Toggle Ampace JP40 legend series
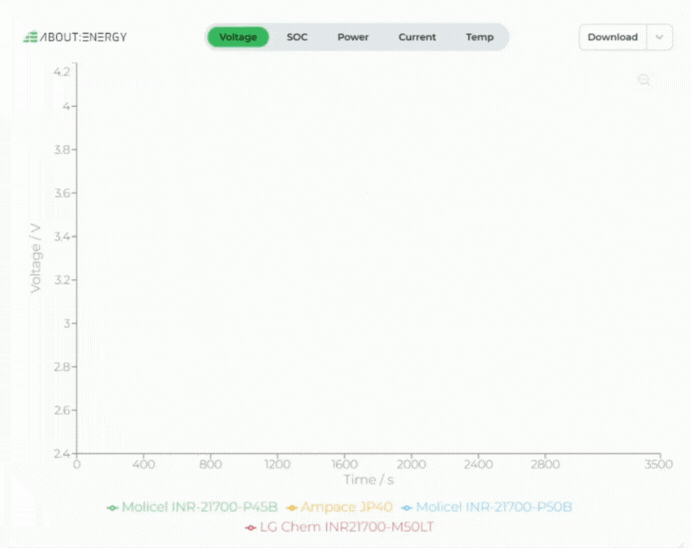692x548 pixels. pos(339,507)
